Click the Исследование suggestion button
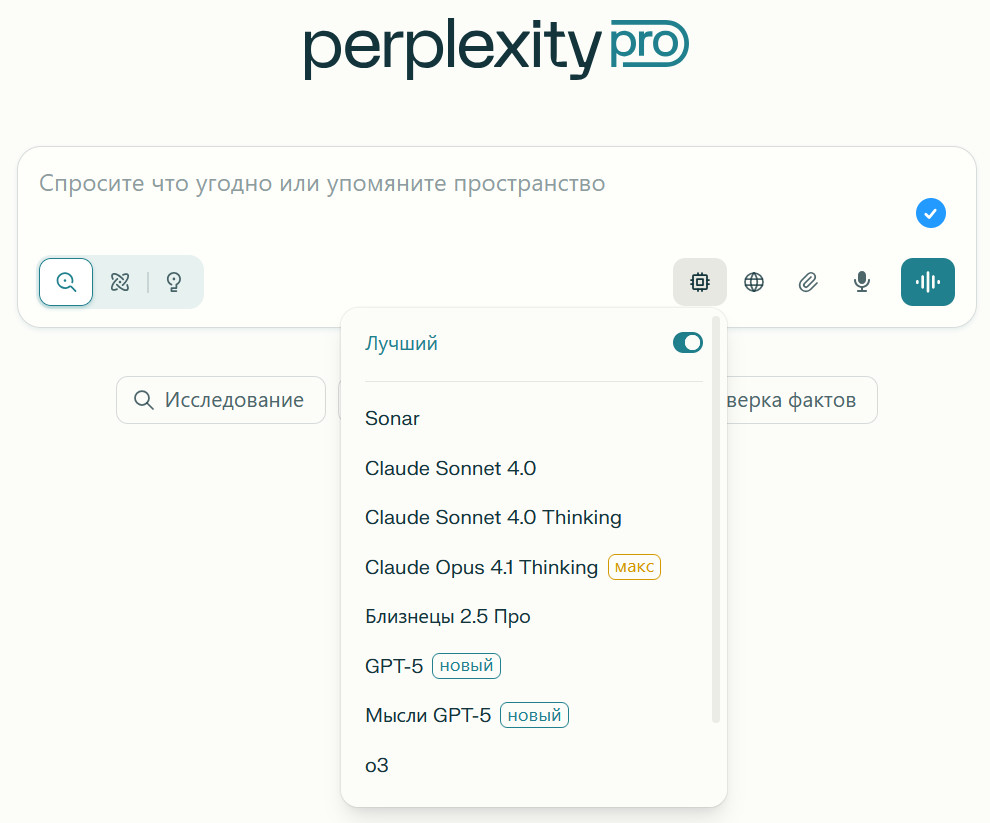This screenshot has width=990, height=823. point(221,400)
